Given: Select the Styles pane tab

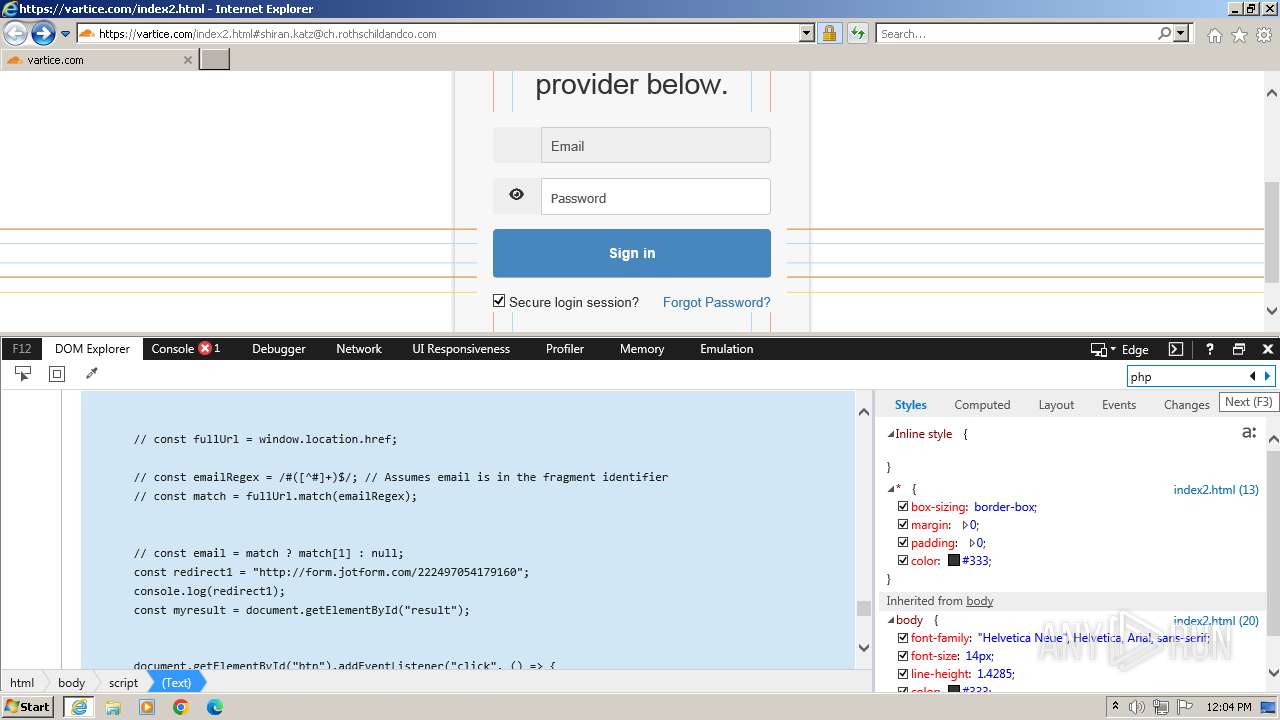Looking at the screenshot, I should tap(910, 405).
